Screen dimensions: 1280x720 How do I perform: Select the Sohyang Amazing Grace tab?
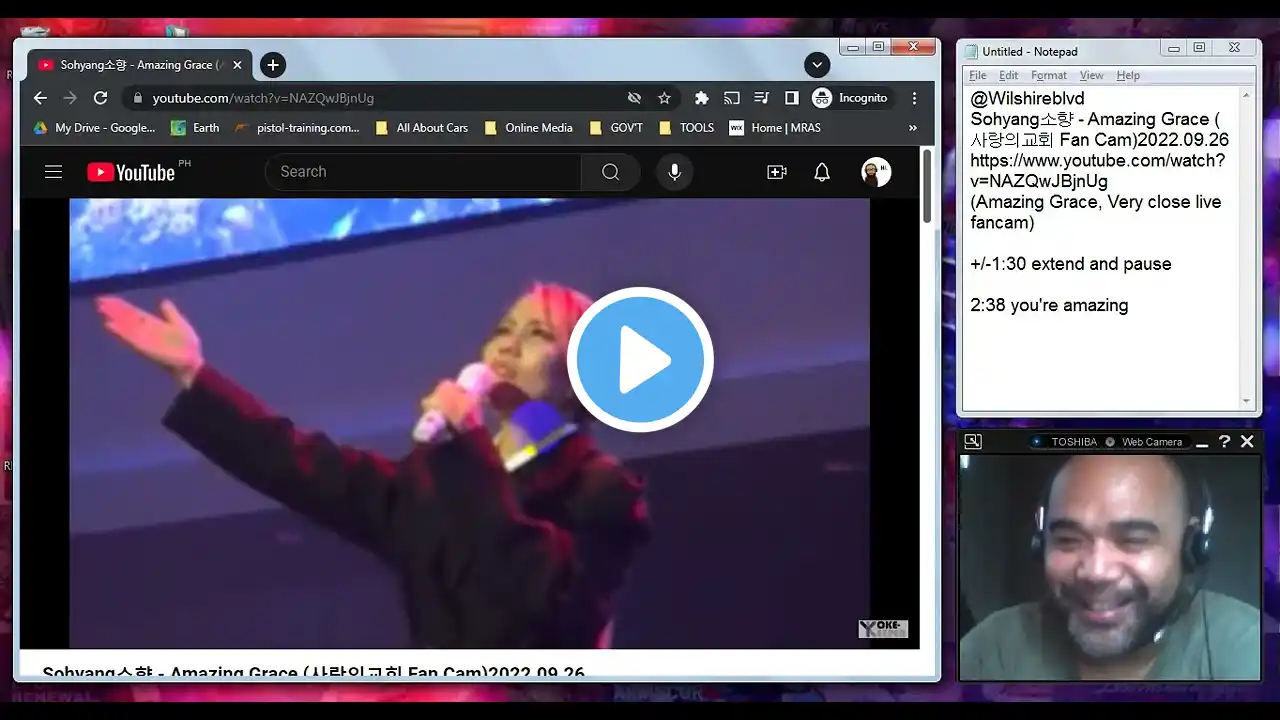(138, 65)
